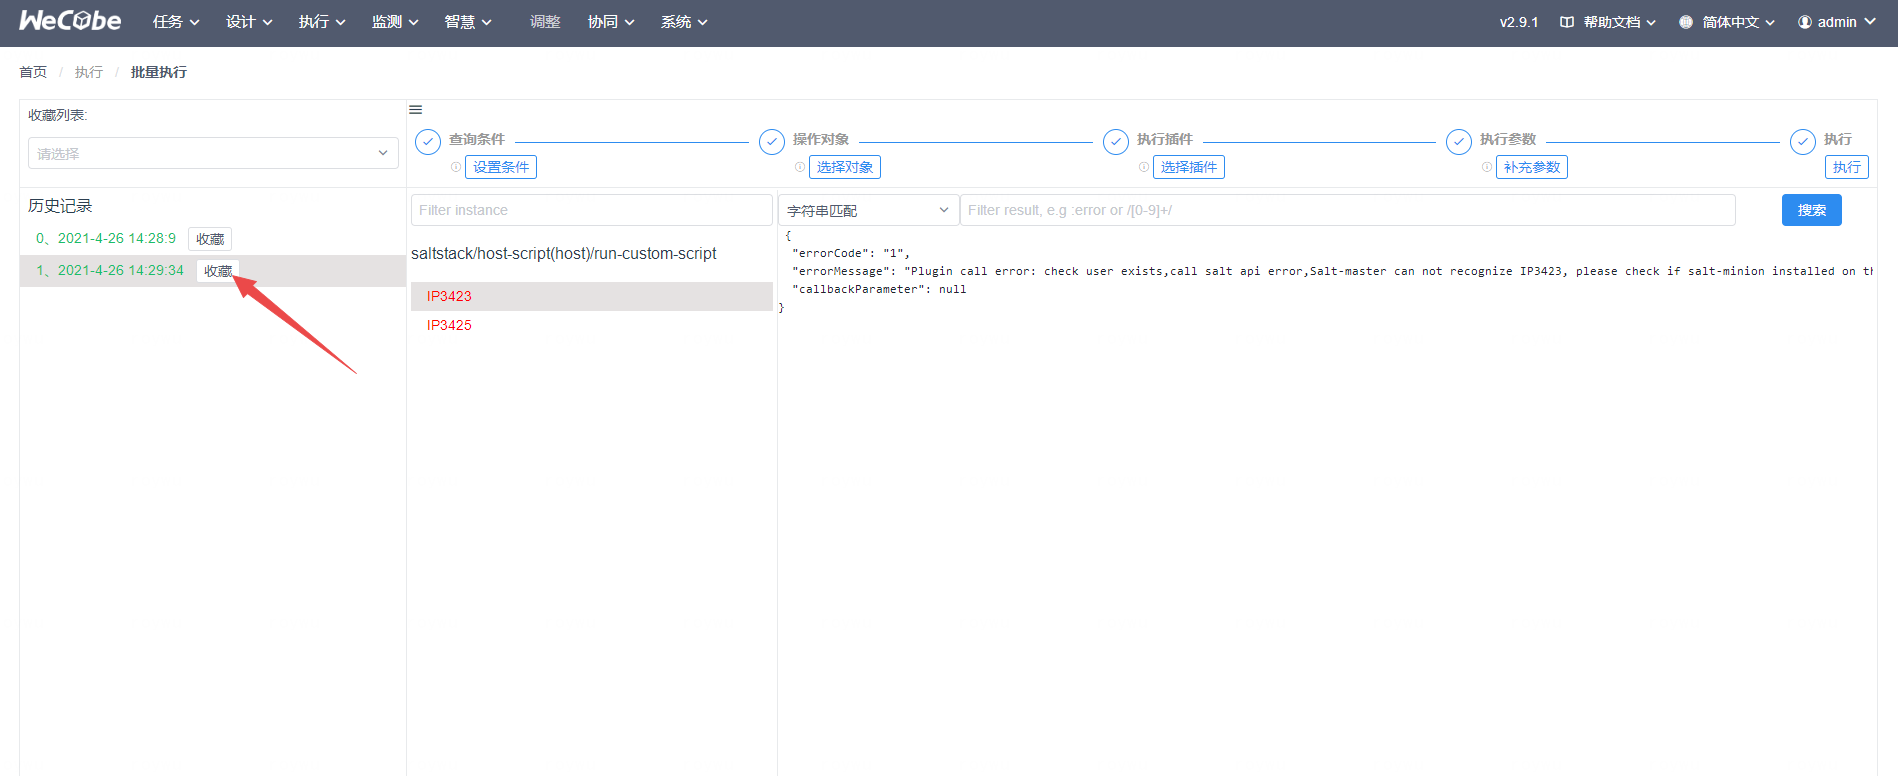Expand the 字符串匹配 match type dropdown

(867, 210)
